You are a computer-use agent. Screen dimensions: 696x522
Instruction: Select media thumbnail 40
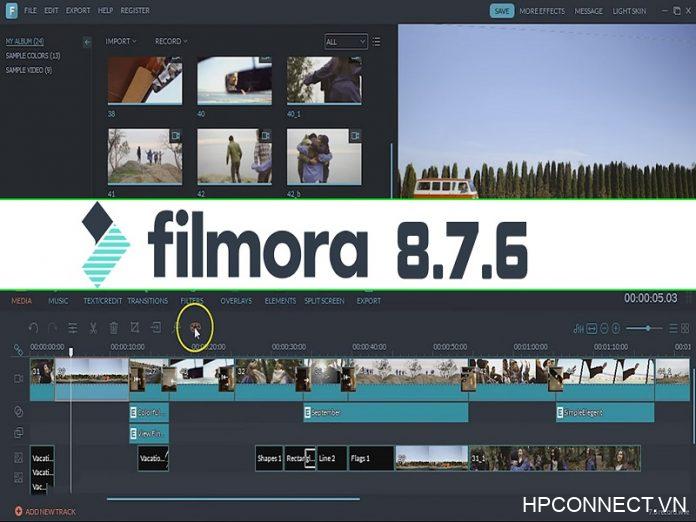pos(234,80)
